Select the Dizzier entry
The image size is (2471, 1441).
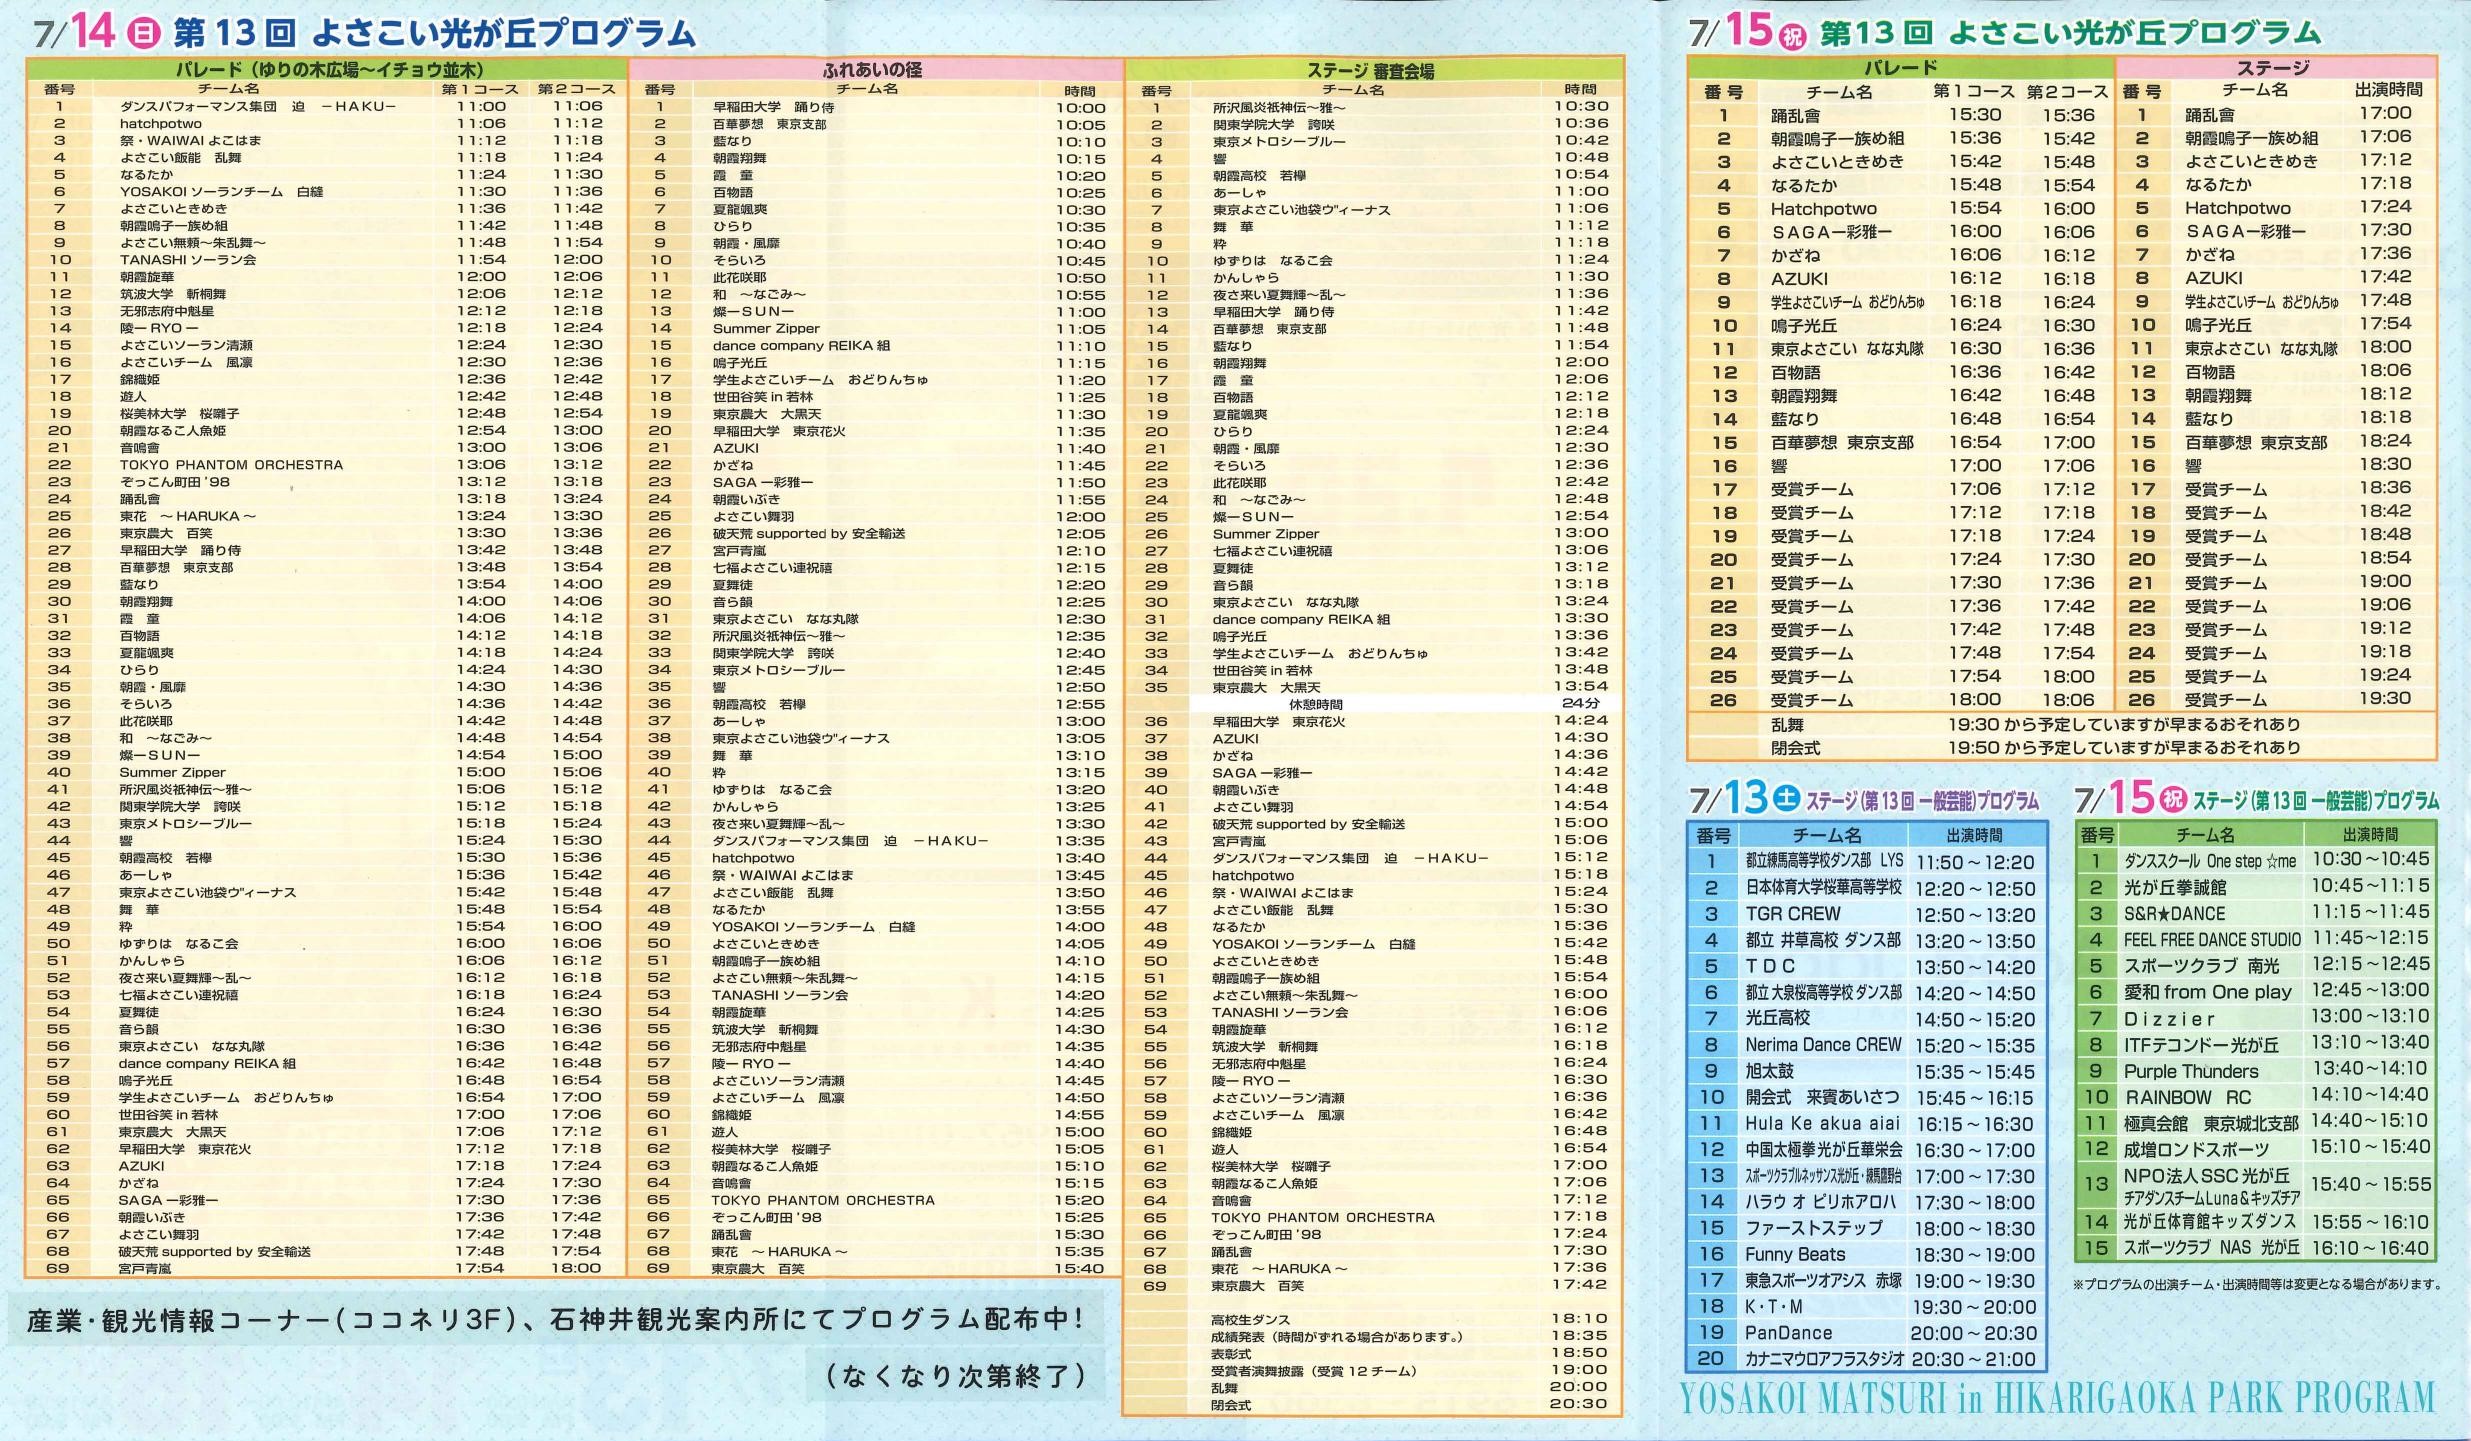[2169, 1018]
